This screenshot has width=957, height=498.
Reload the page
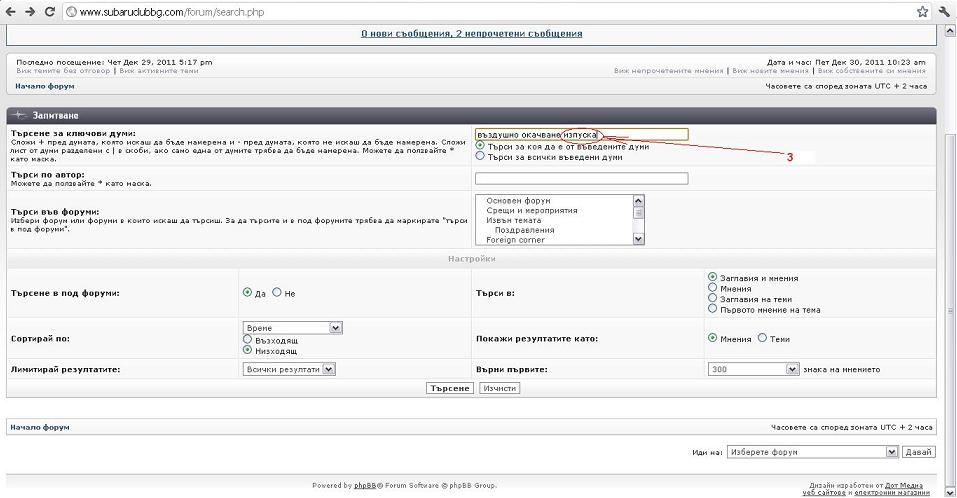(x=50, y=12)
